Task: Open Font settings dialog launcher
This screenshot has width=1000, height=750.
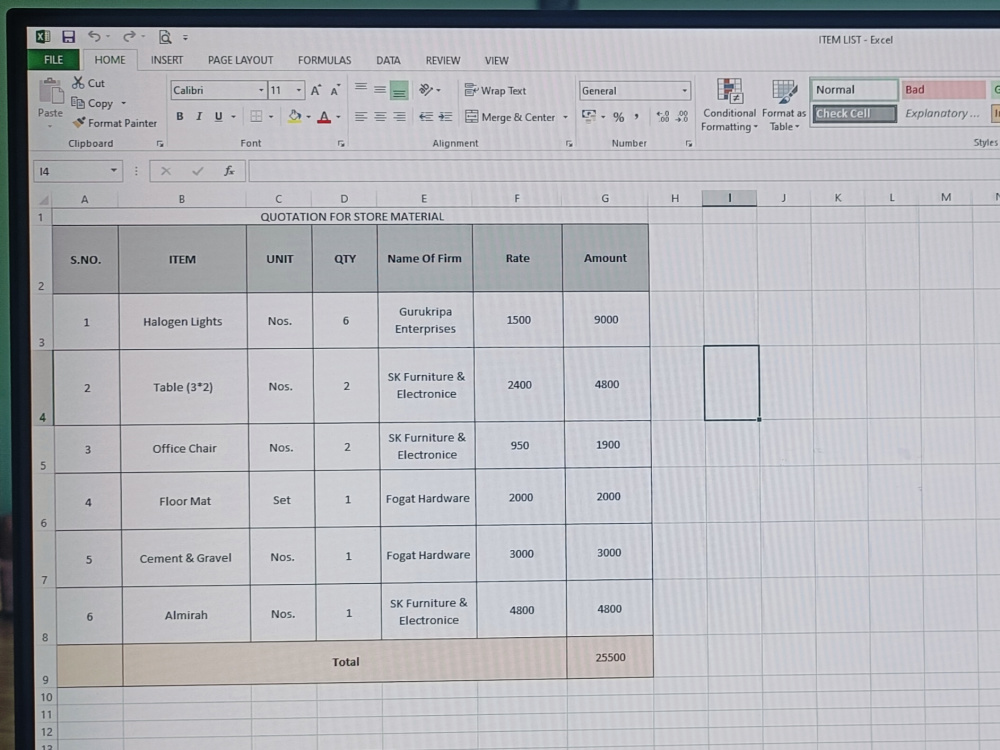Action: click(341, 144)
